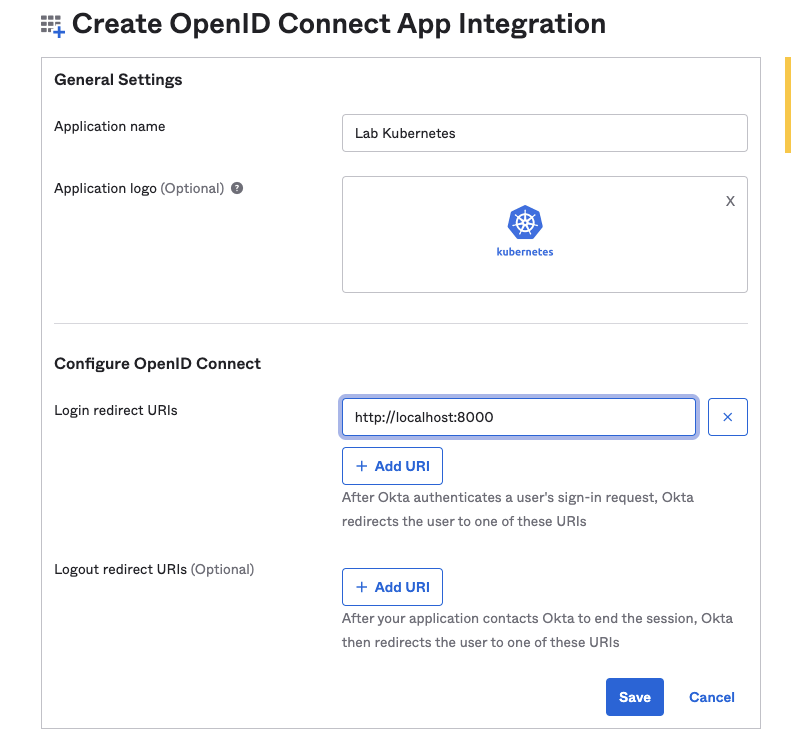Delete the http://localhost:8000 redirect URI

[727, 417]
